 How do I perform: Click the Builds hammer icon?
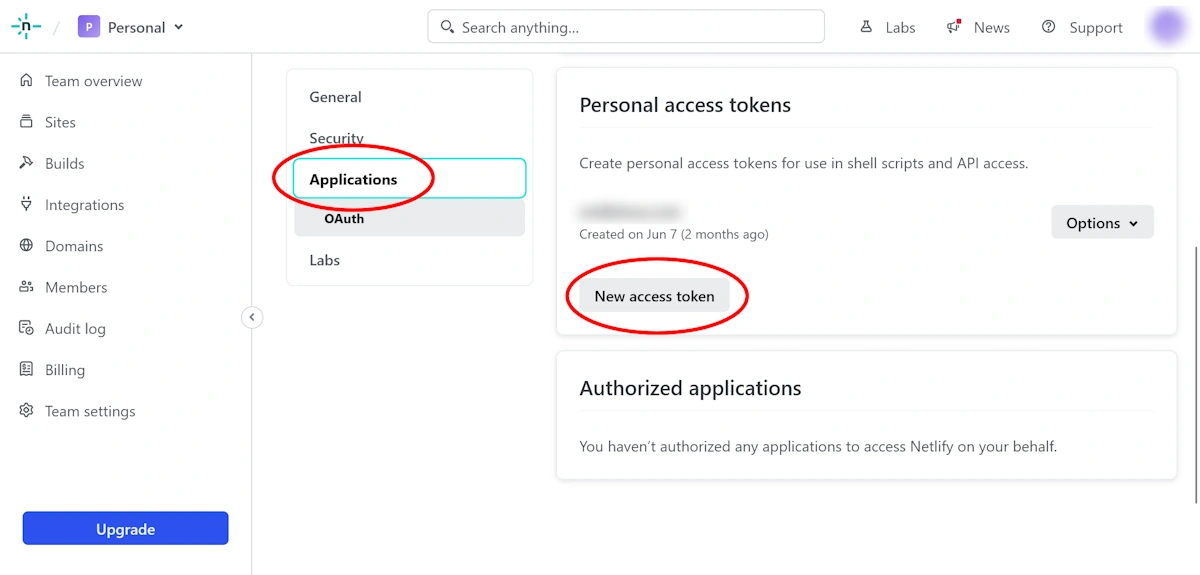[26, 163]
